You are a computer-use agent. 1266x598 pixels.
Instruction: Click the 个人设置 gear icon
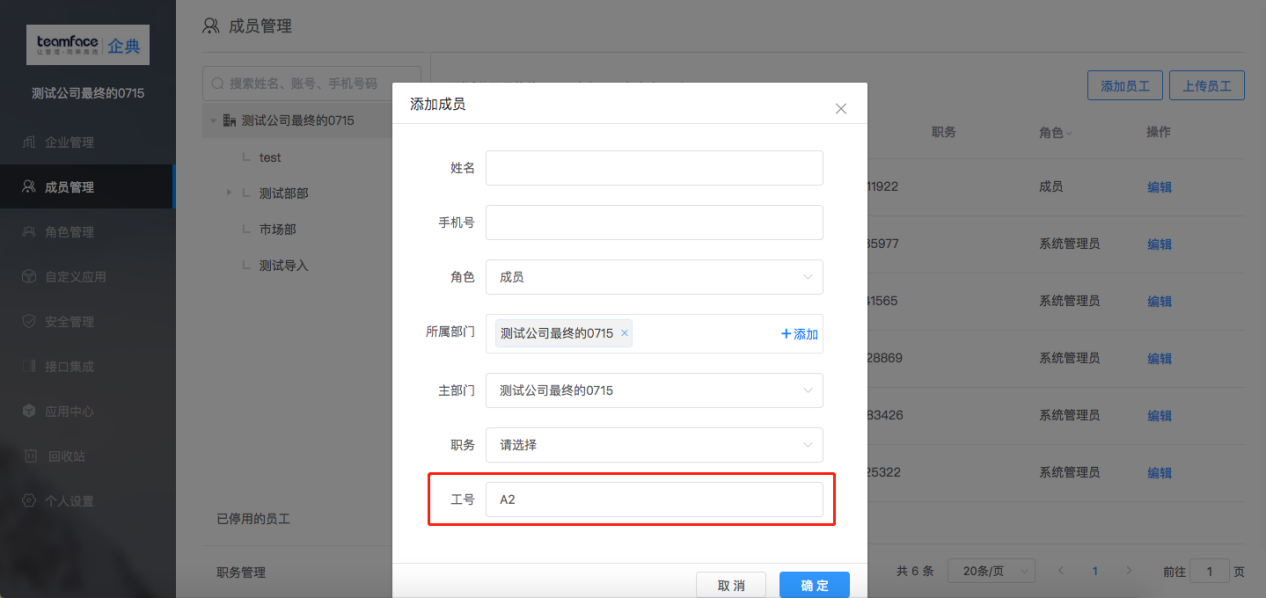click(x=29, y=501)
